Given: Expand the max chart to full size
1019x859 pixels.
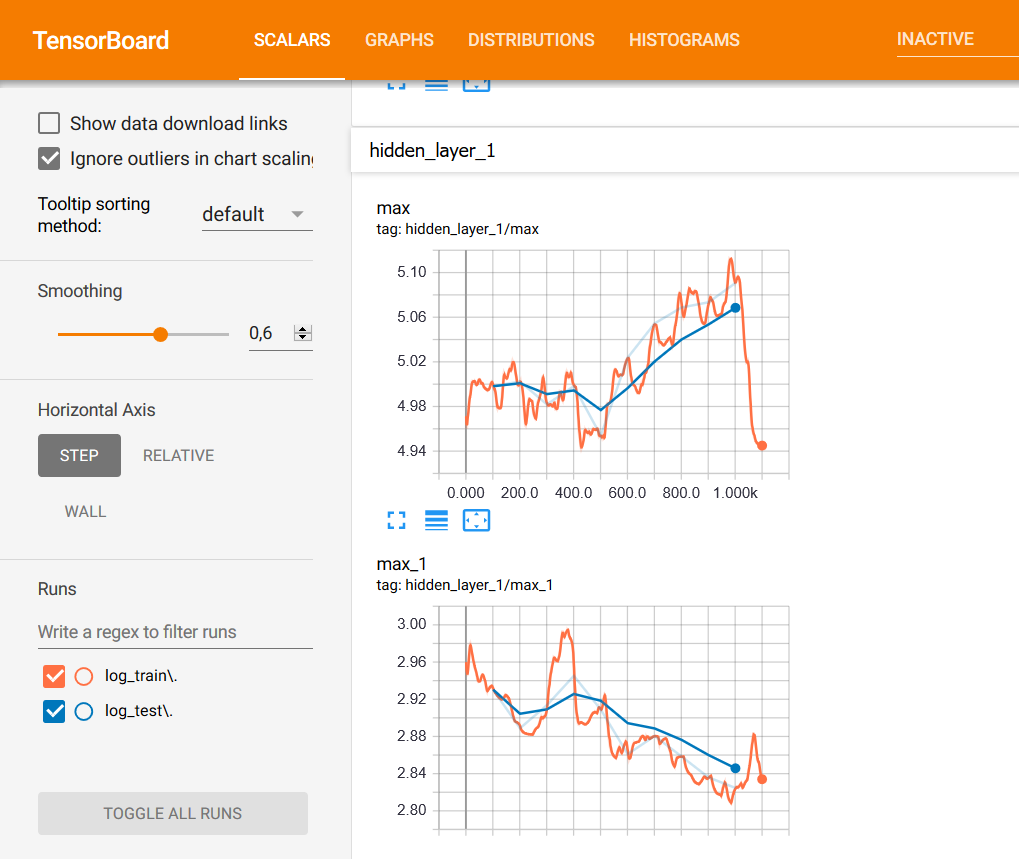Looking at the screenshot, I should [x=396, y=520].
